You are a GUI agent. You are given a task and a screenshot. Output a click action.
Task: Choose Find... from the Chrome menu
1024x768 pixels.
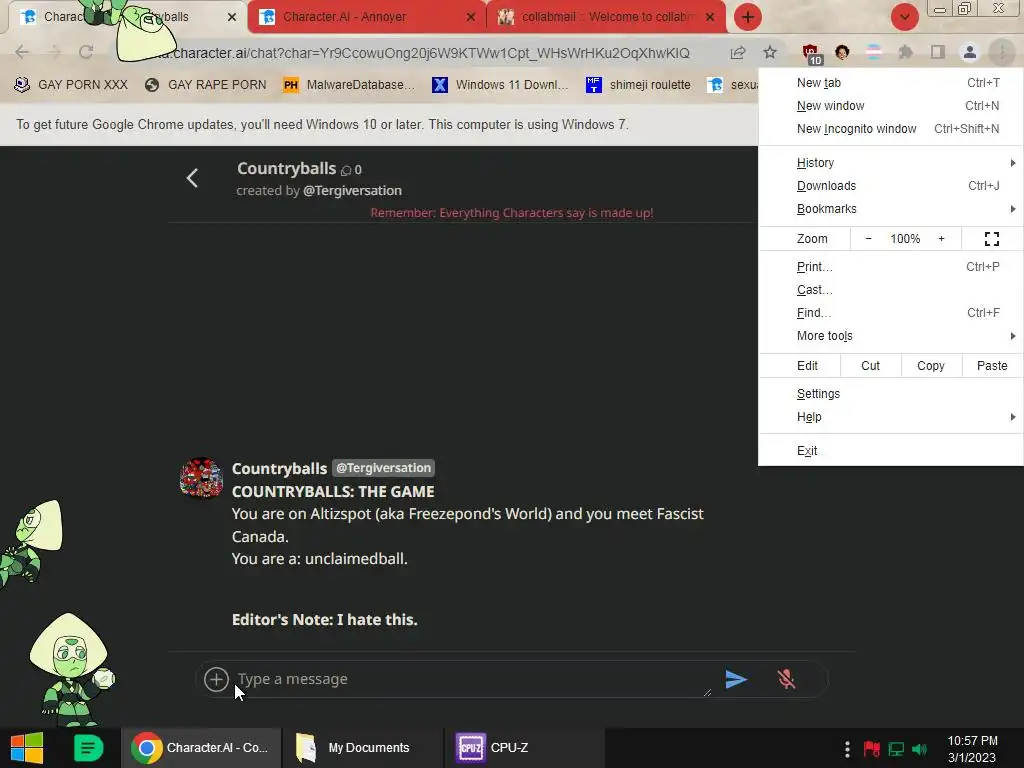(x=891, y=313)
